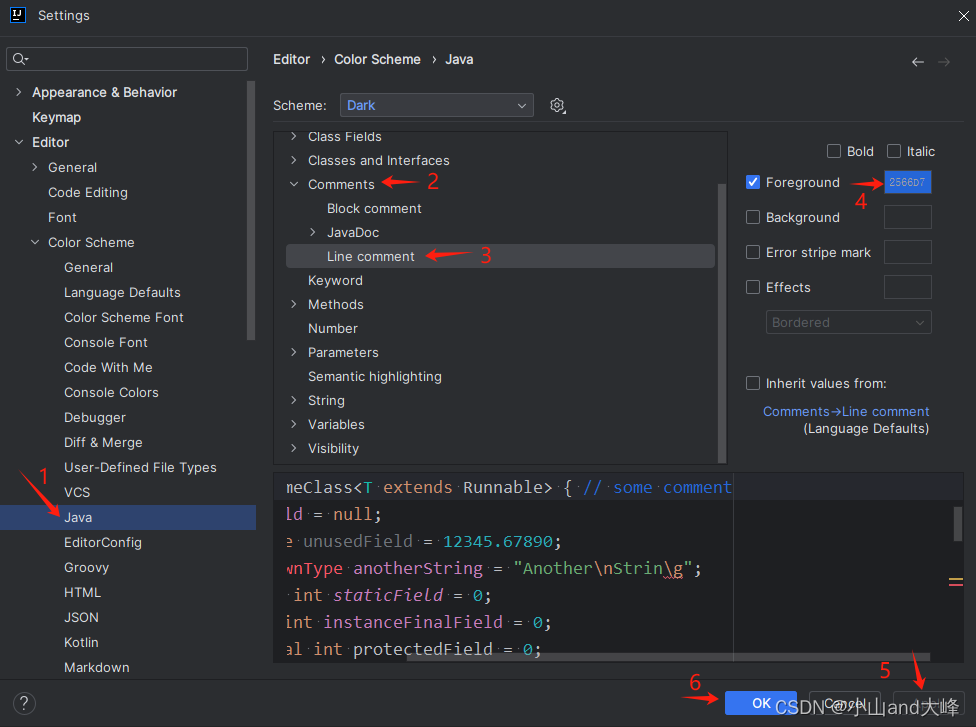
Task: Click Foreground color swatch 2566D7
Action: coord(908,182)
